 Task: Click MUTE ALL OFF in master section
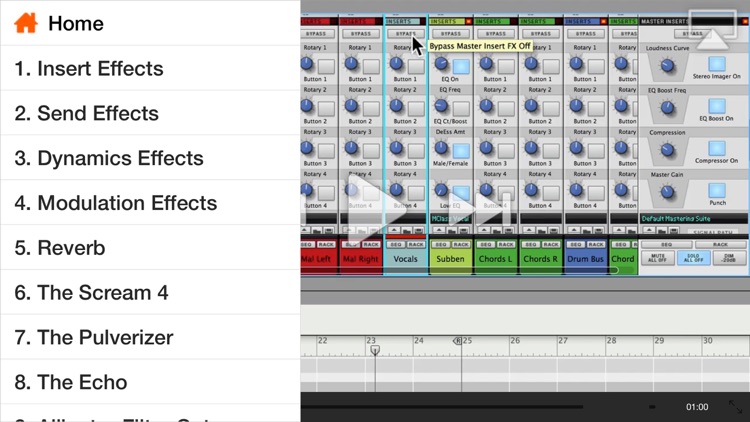(x=658, y=258)
